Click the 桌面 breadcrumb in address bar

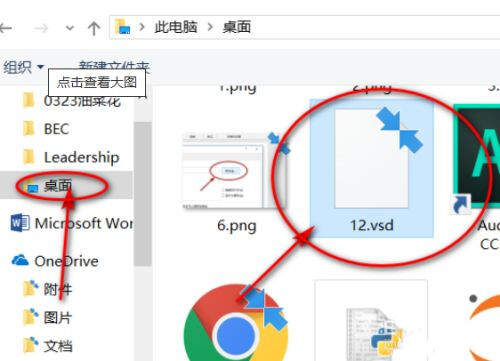click(x=237, y=27)
